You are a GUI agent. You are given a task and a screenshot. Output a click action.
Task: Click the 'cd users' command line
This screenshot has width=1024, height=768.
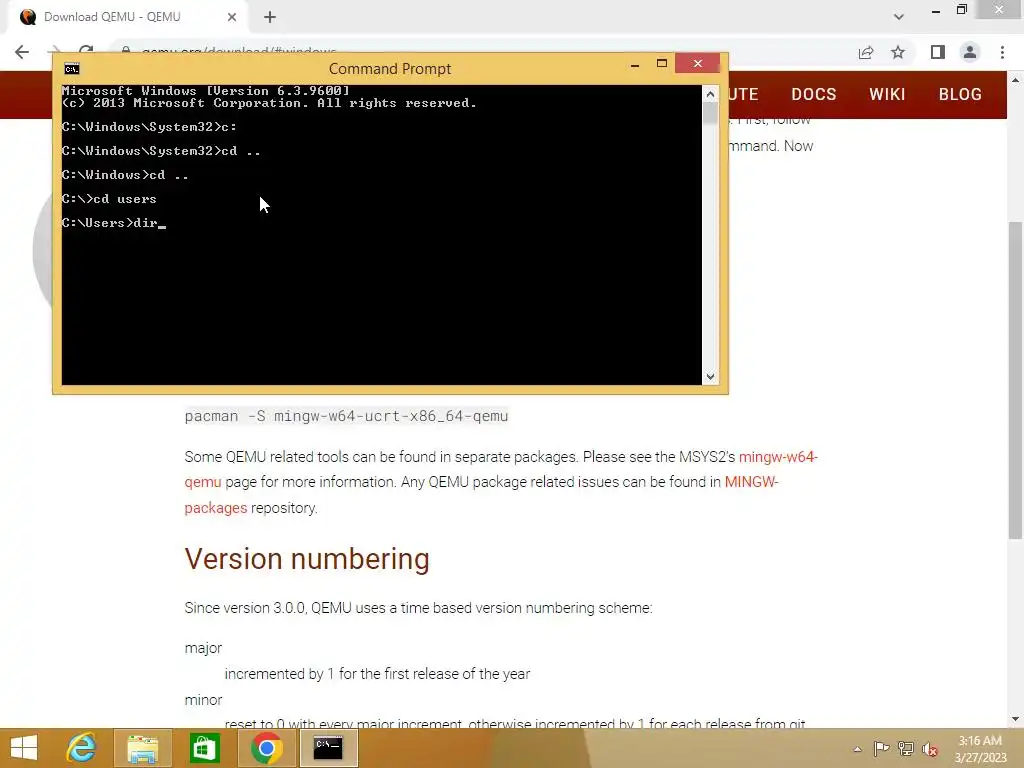(109, 199)
